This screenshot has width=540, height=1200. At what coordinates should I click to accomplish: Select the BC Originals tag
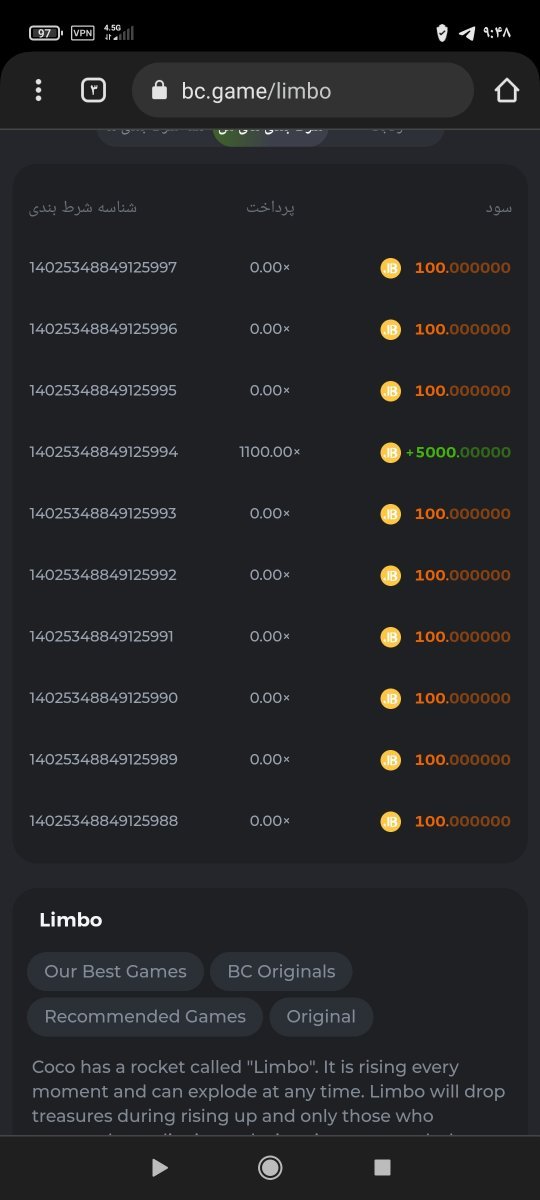(281, 971)
